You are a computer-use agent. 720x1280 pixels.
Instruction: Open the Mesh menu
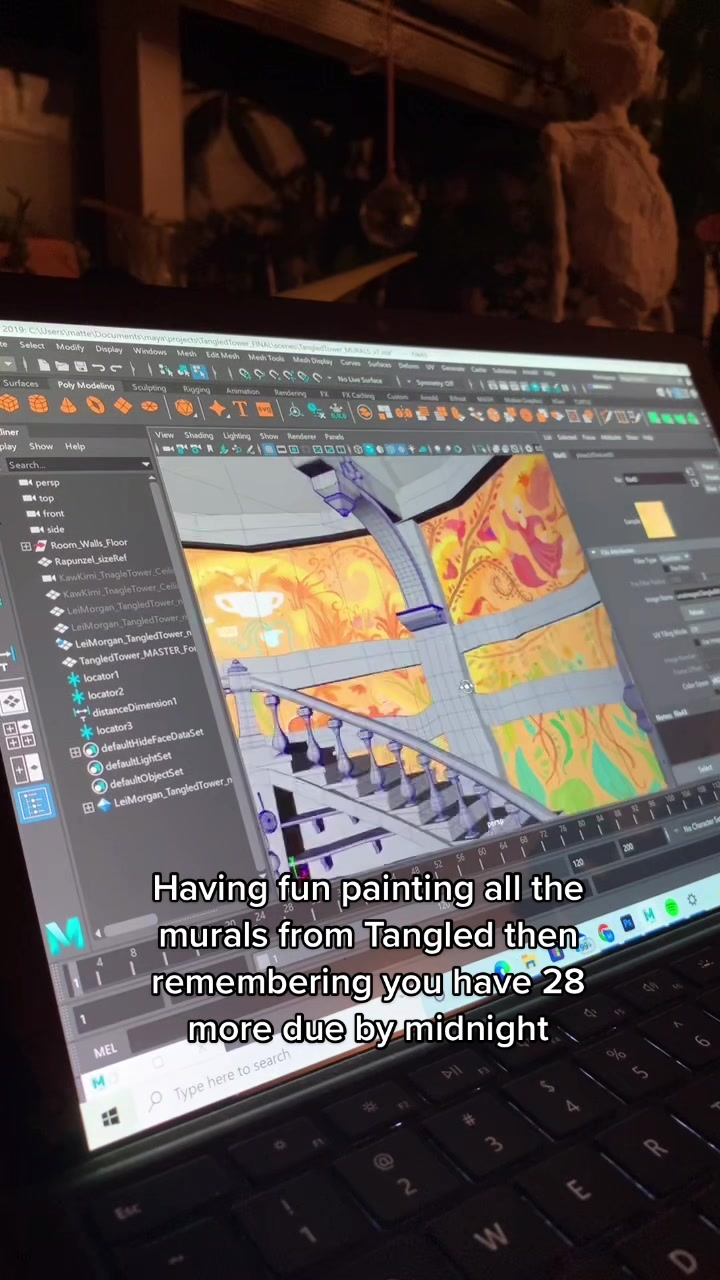[x=187, y=353]
